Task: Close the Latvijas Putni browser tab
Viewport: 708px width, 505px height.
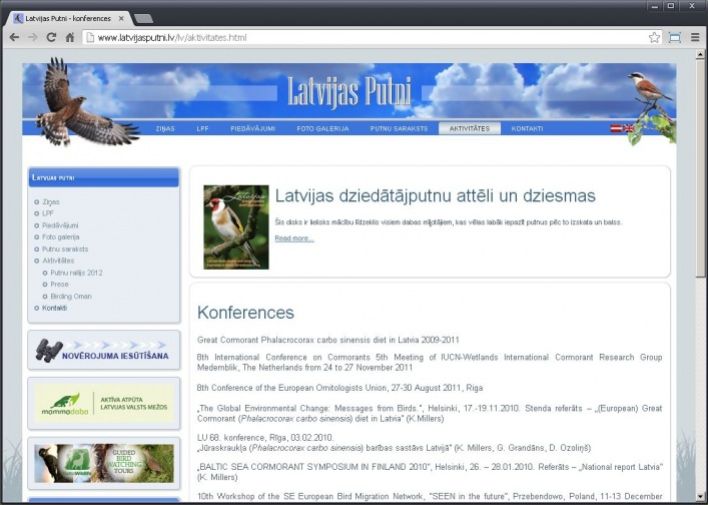Action: pos(121,19)
